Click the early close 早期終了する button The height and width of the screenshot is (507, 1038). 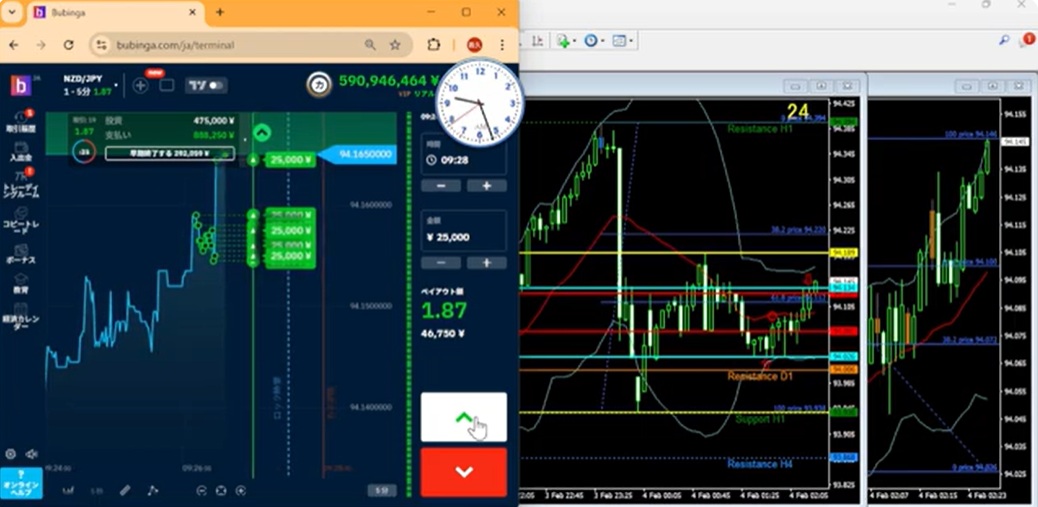(x=169, y=154)
